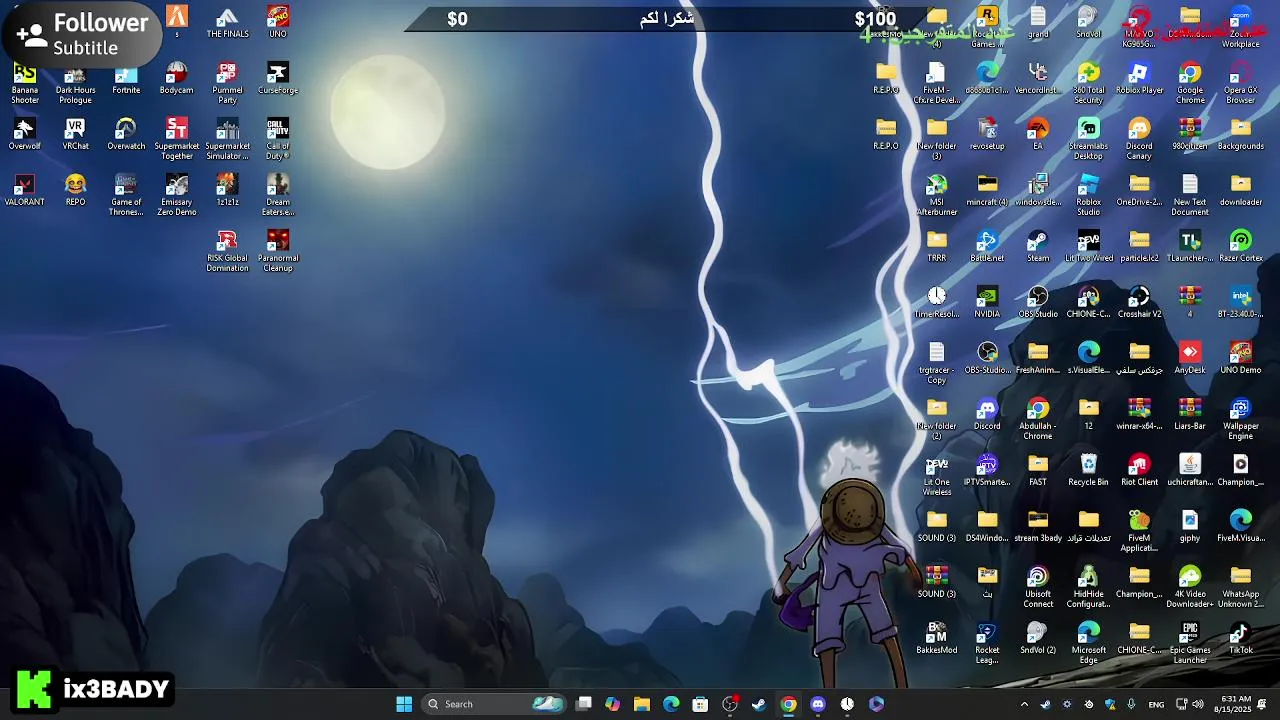Select the AnyDesk desktop icon
Image resolution: width=1280 pixels, height=720 pixels.
coord(1190,359)
